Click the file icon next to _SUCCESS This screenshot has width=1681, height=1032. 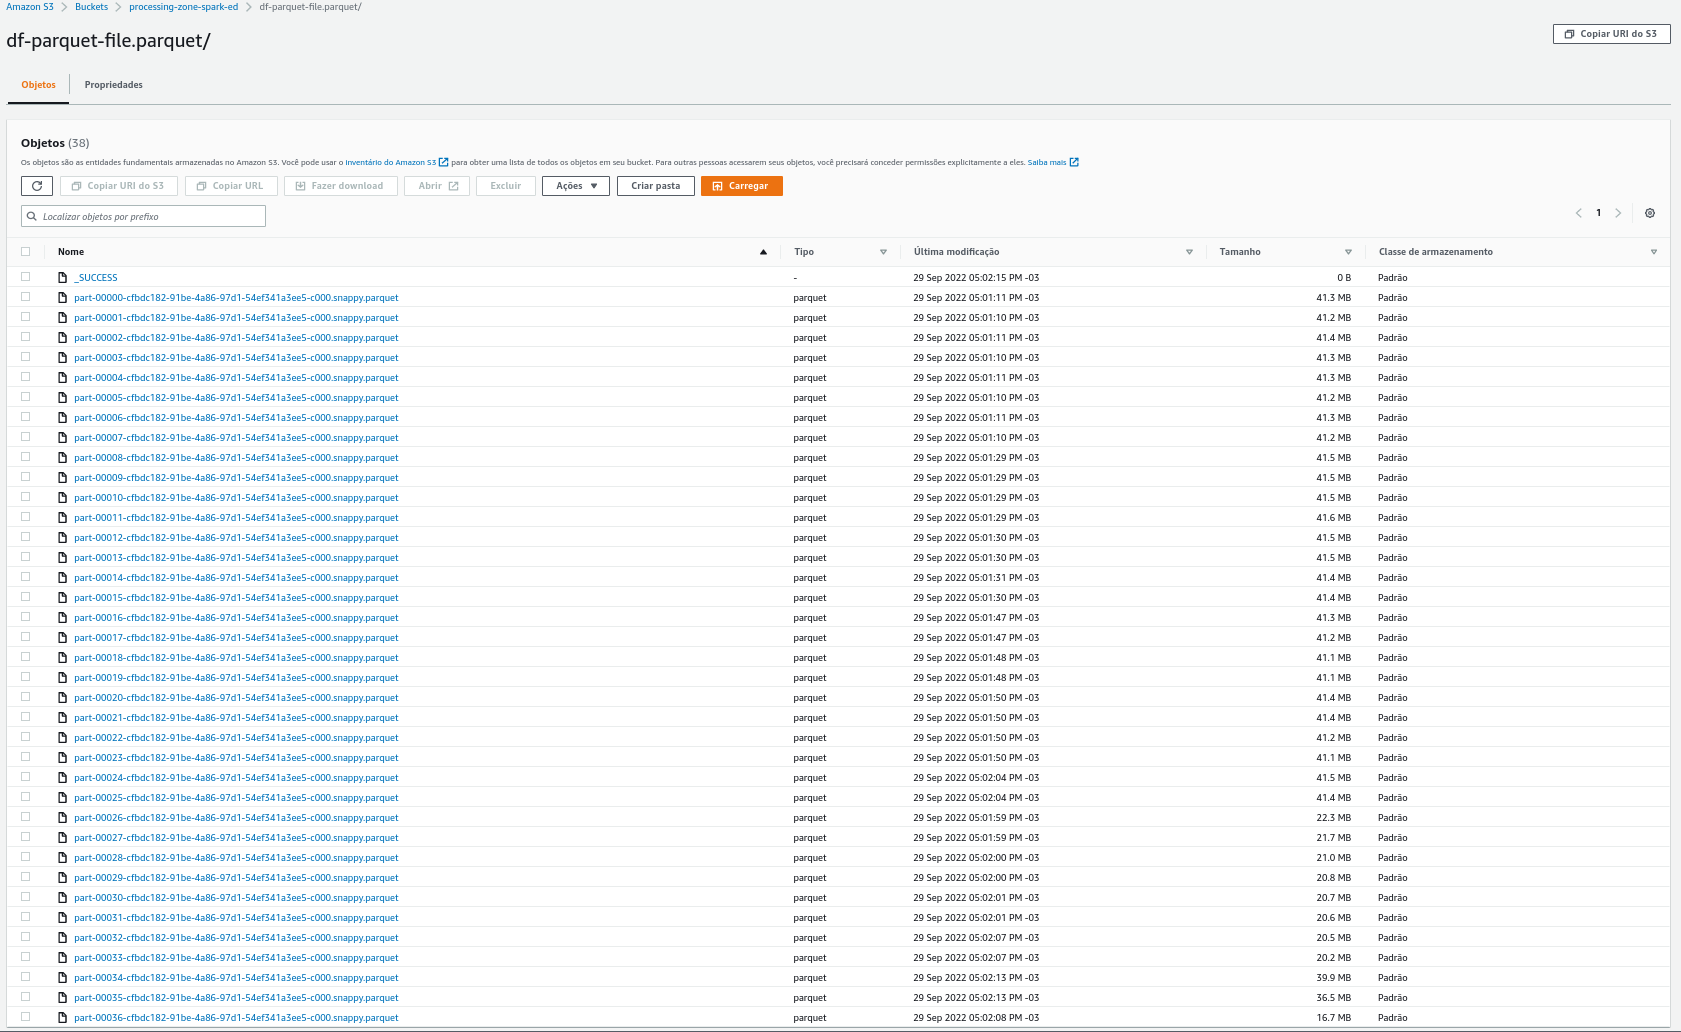(x=63, y=277)
